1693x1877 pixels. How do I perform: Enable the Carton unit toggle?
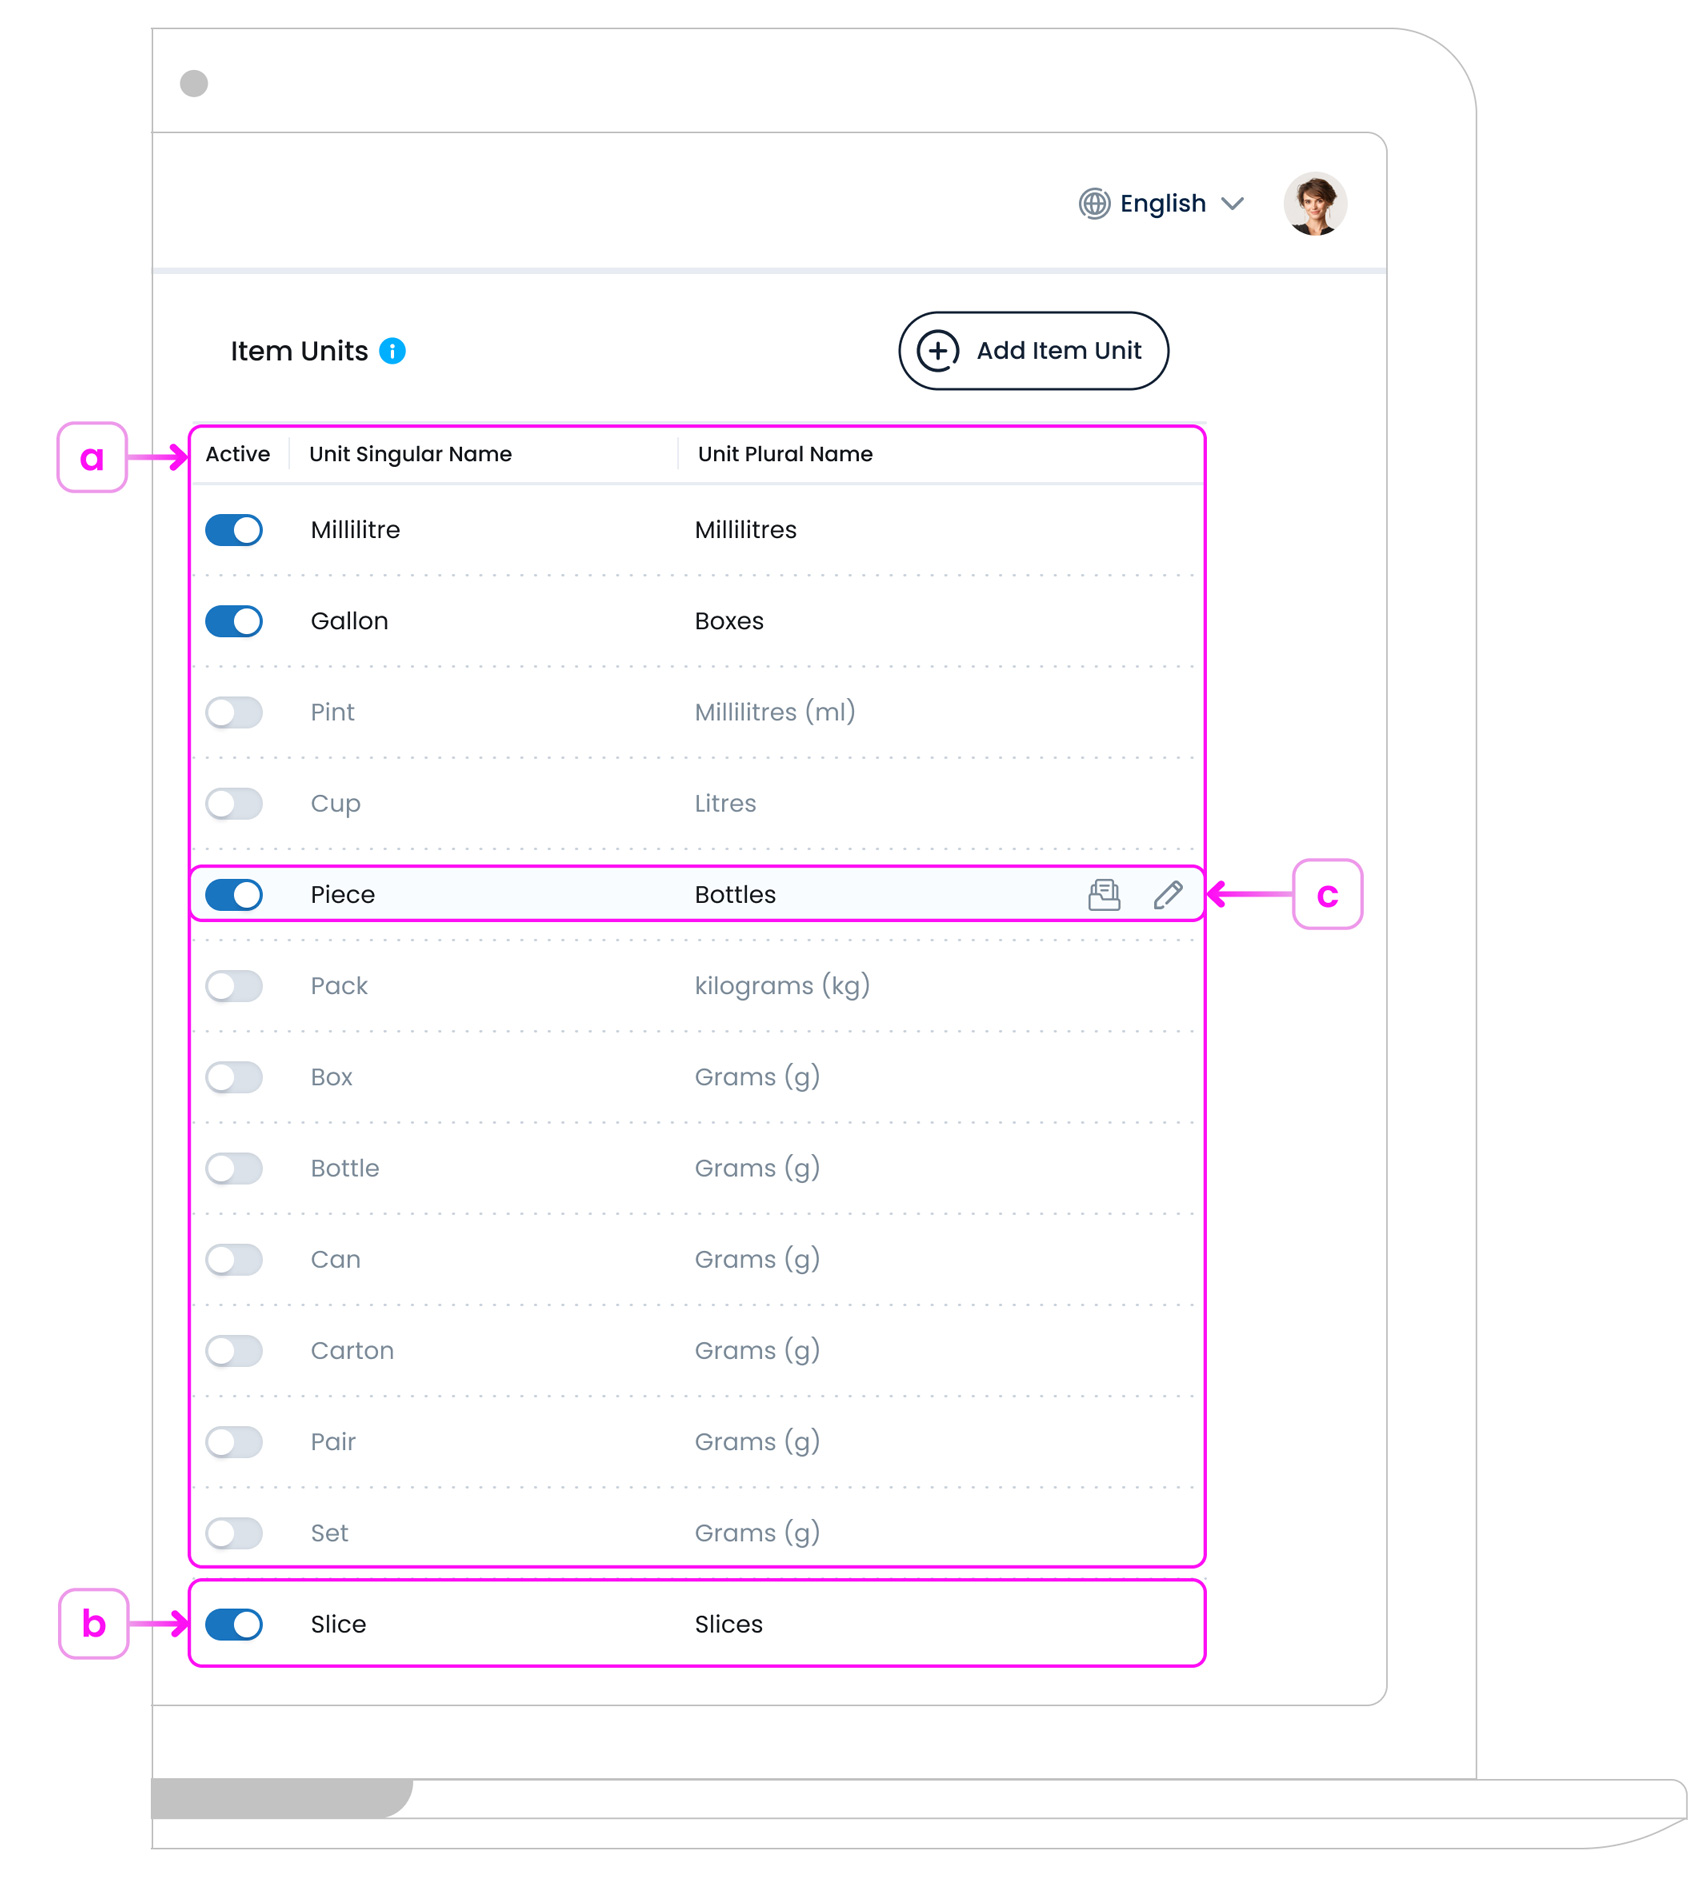tap(235, 1351)
